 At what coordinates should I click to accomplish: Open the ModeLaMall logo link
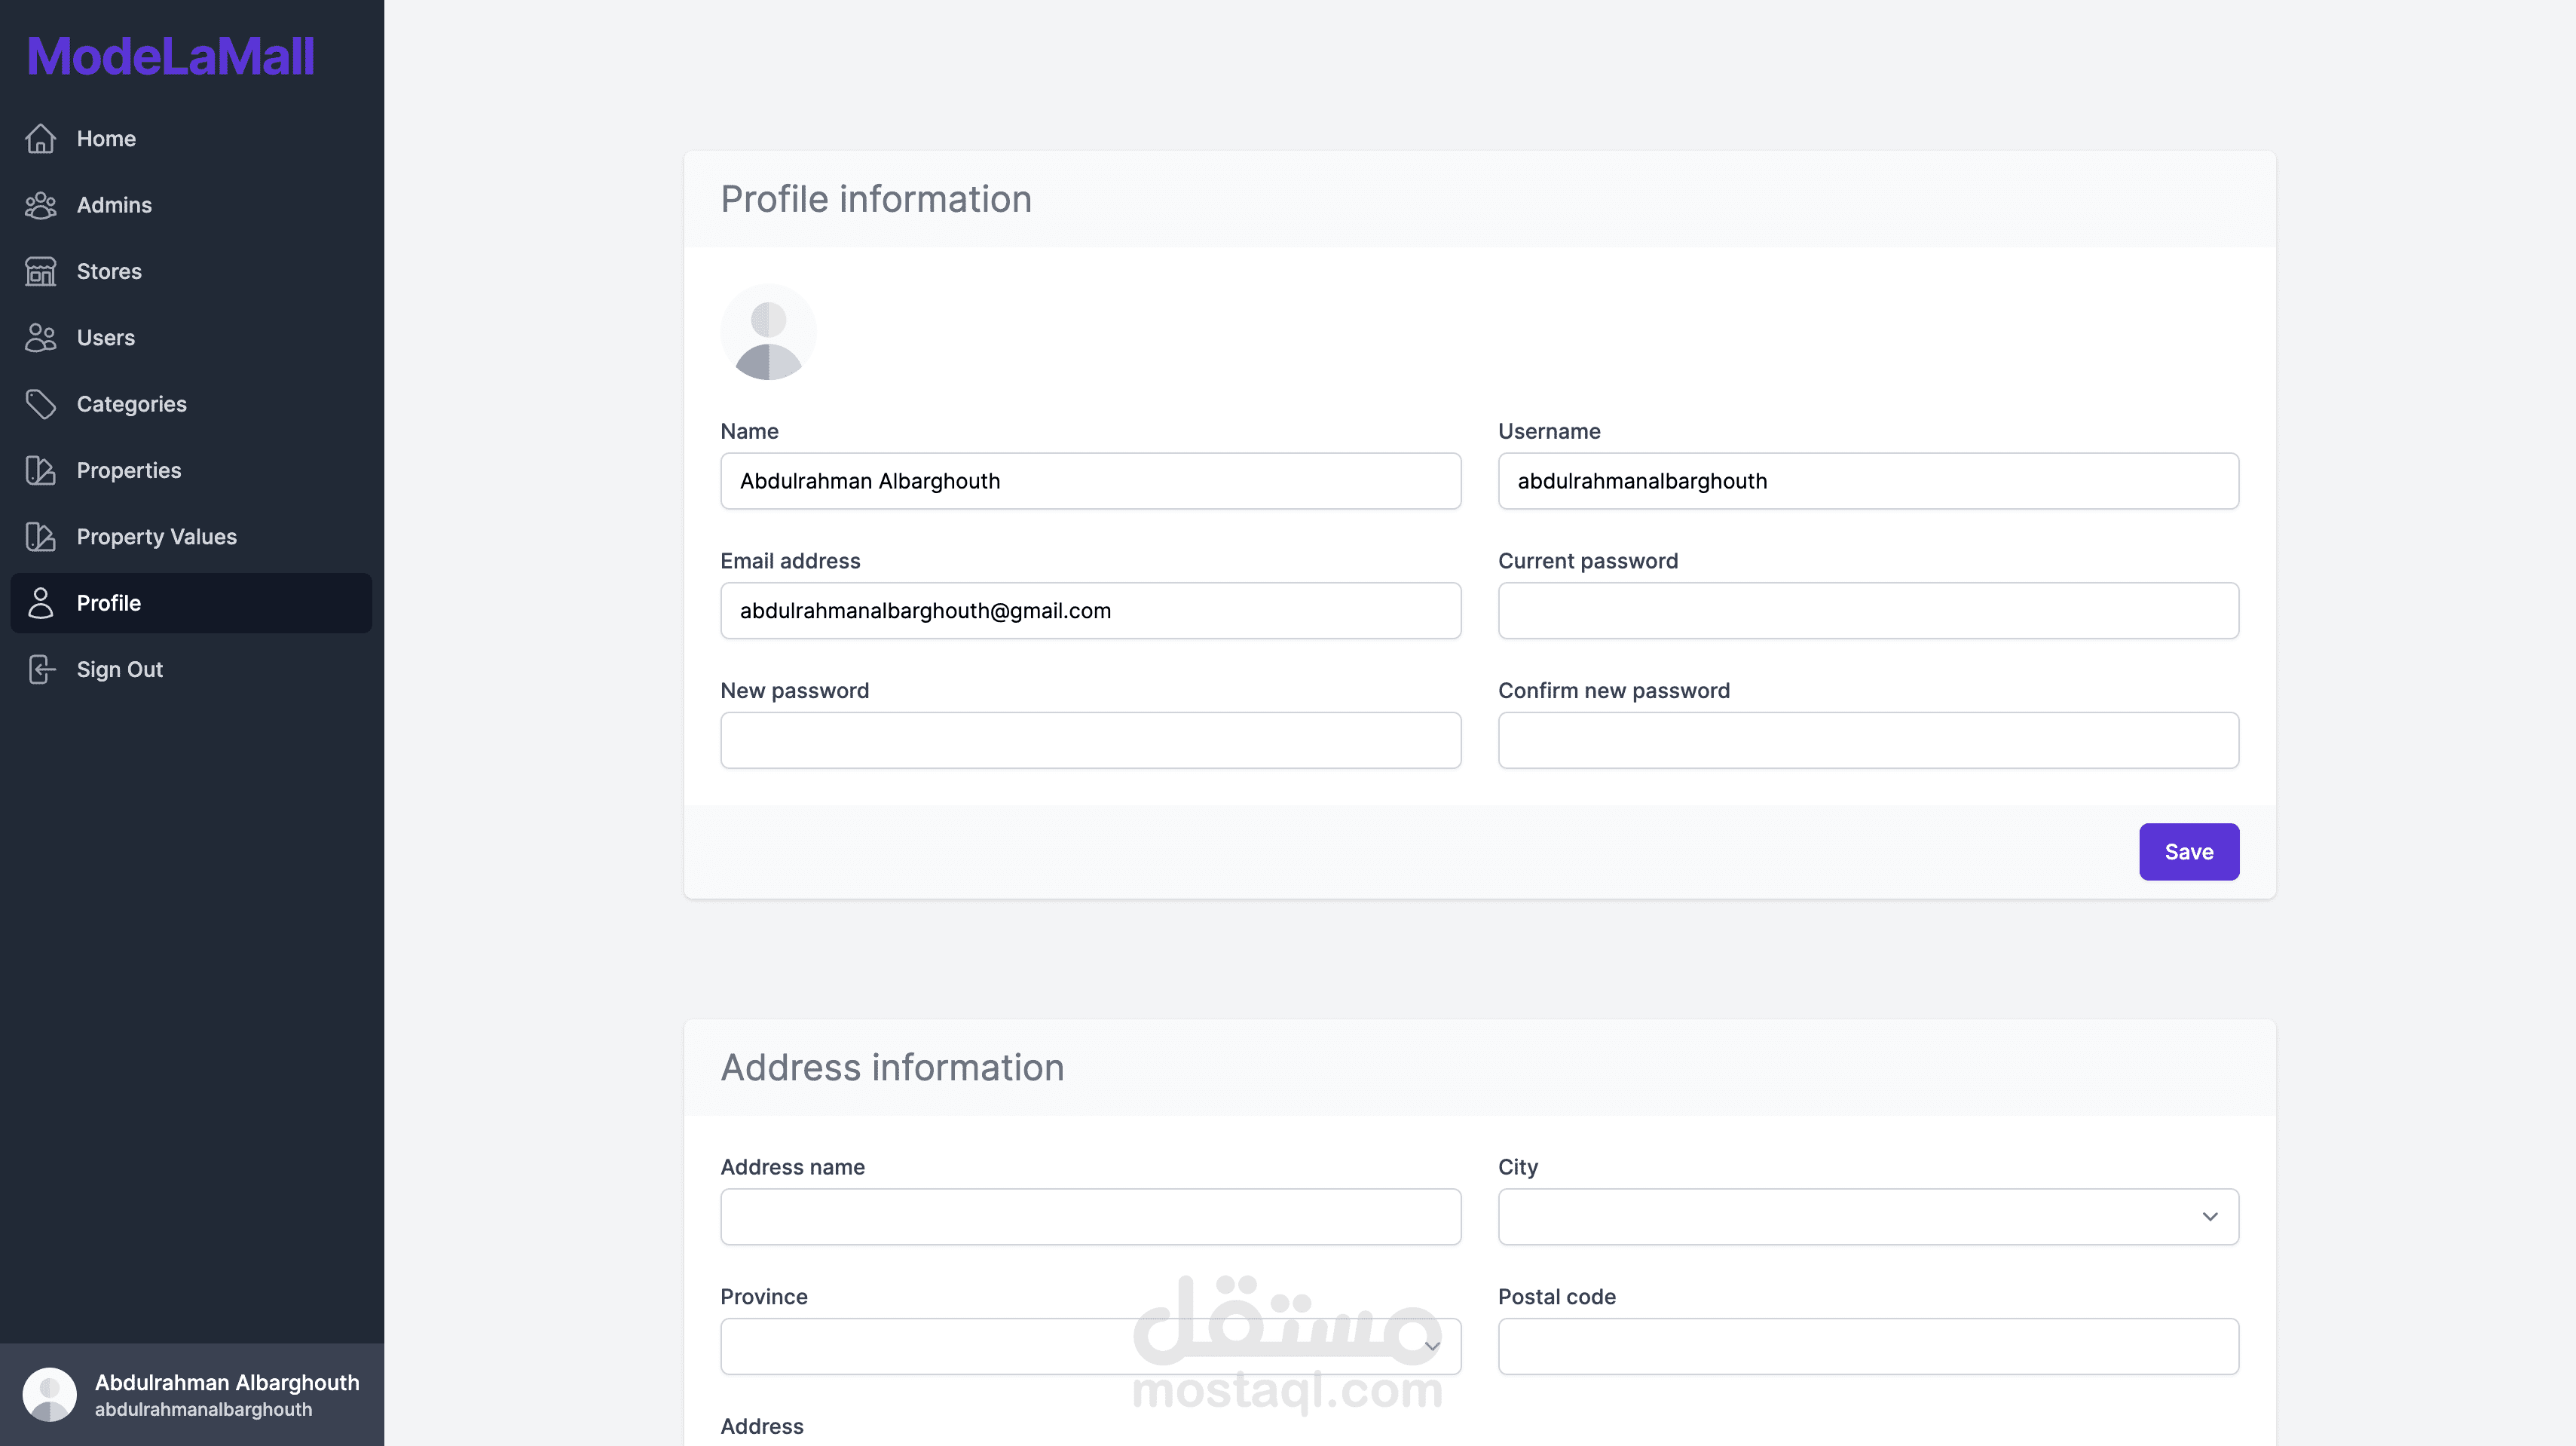[170, 57]
